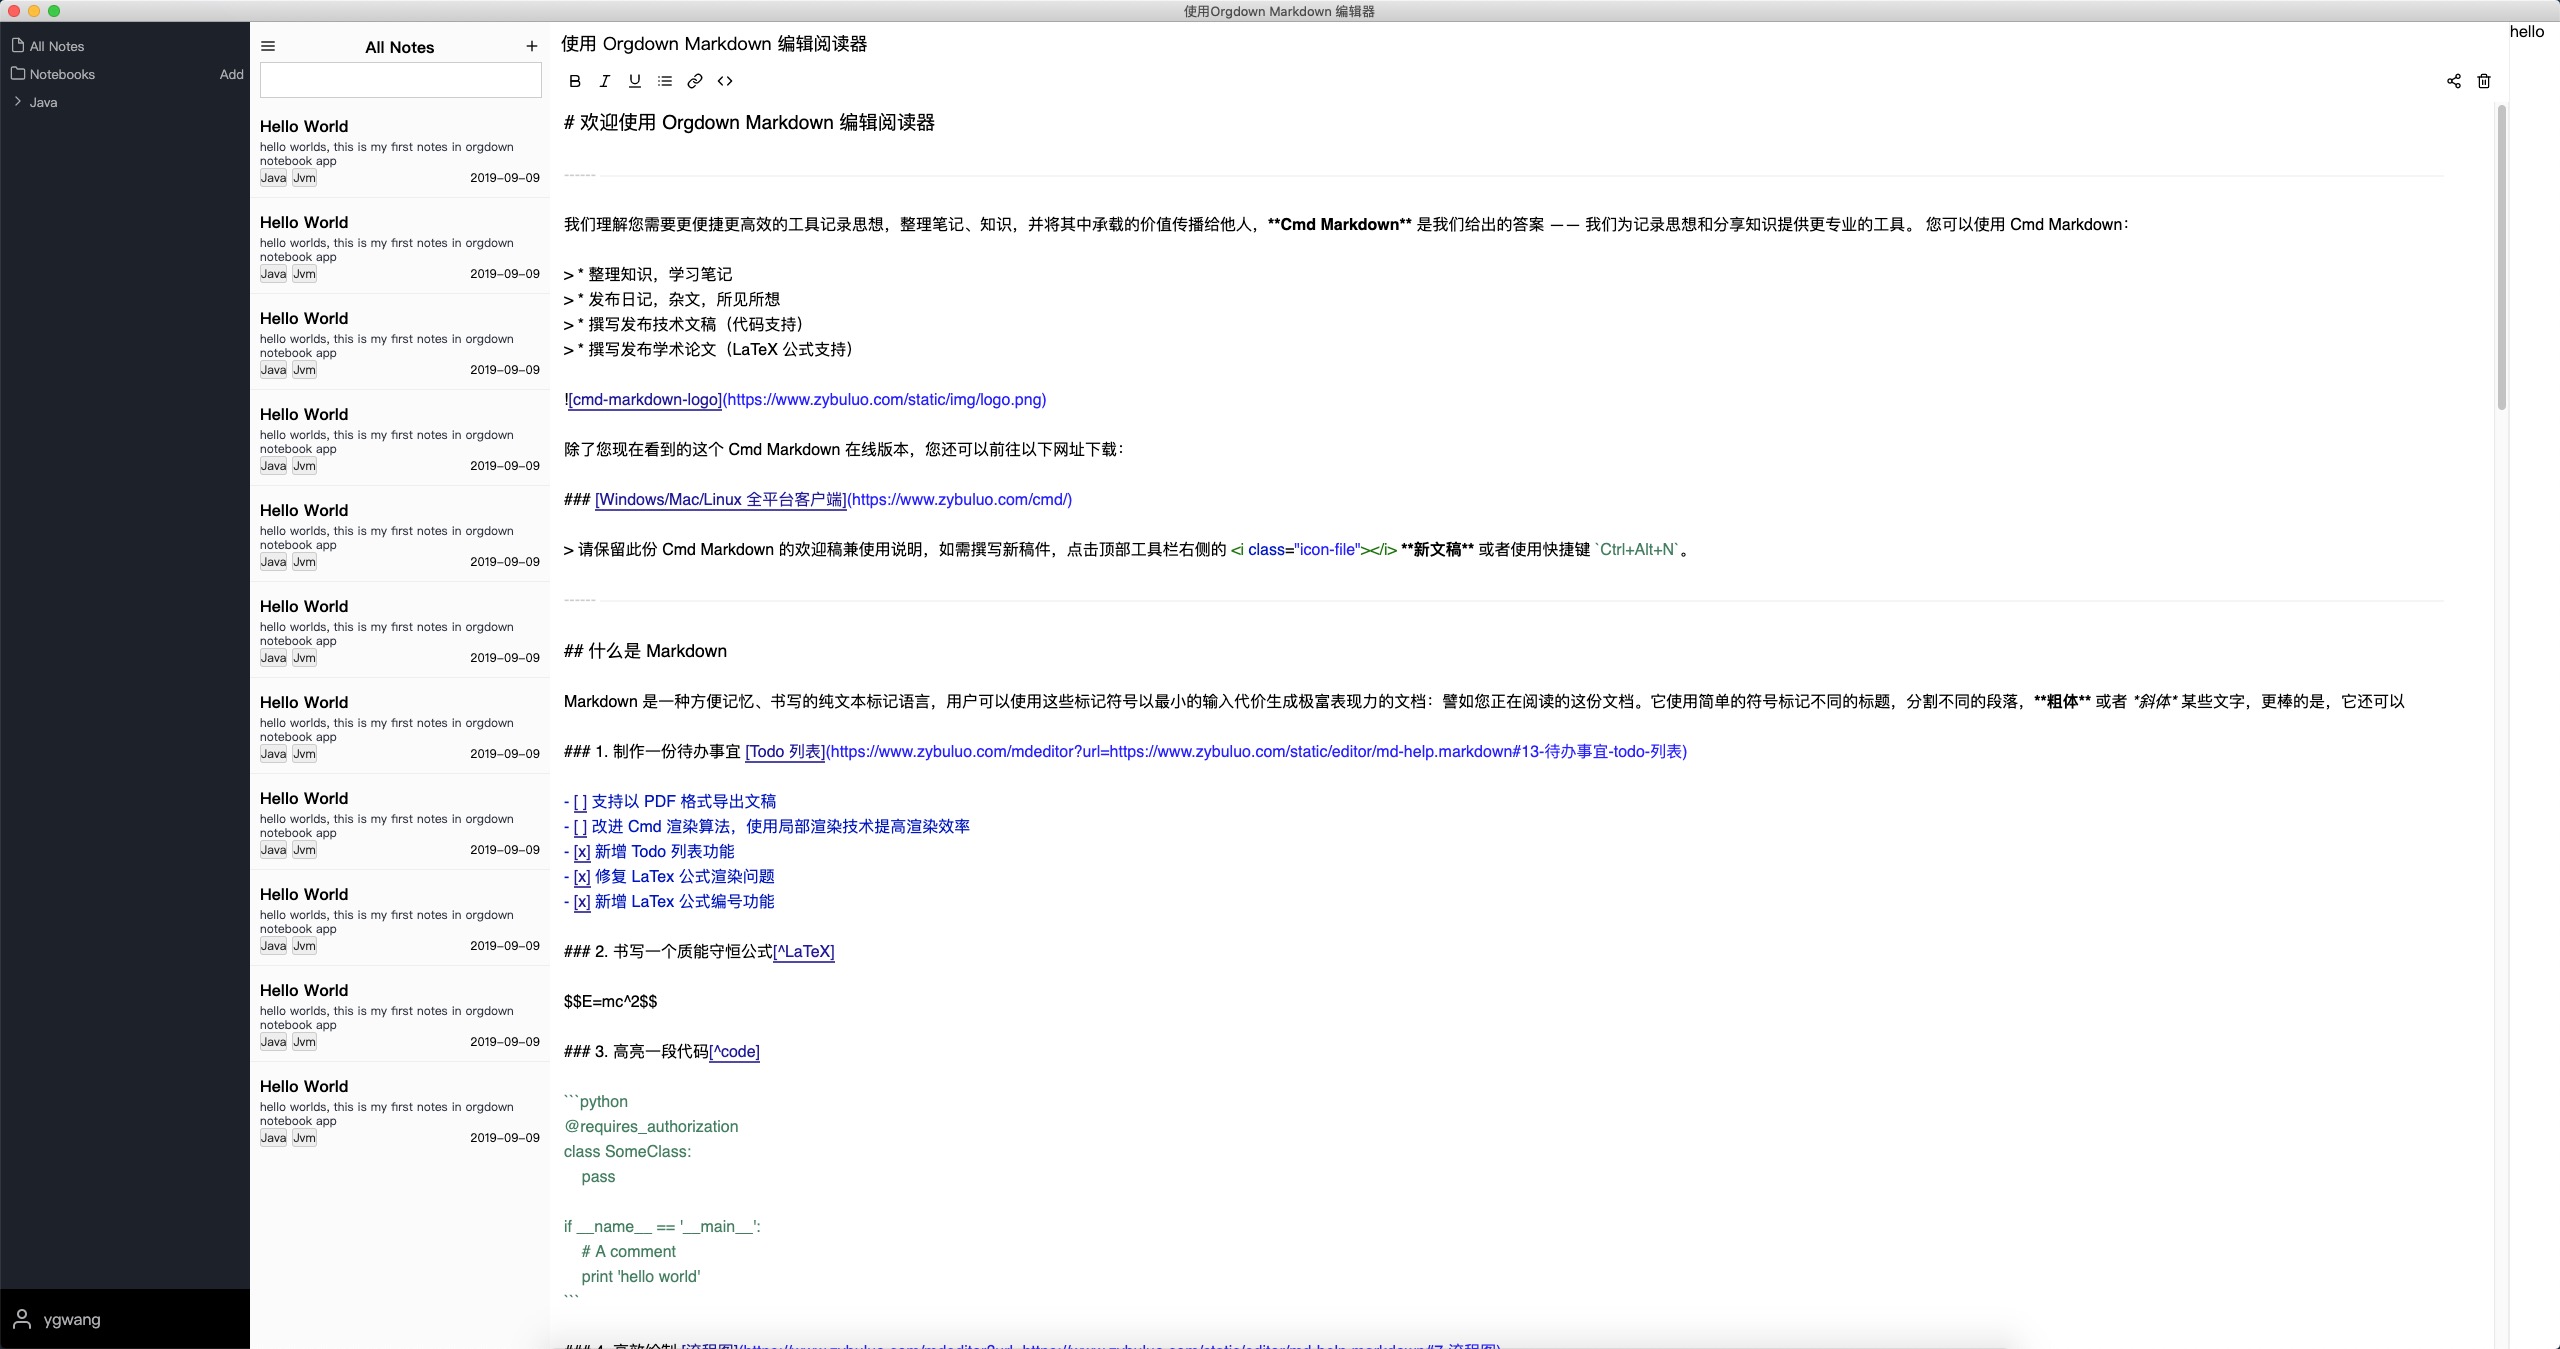Click the hello text in right panel
This screenshot has width=2560, height=1349.
point(2526,31)
